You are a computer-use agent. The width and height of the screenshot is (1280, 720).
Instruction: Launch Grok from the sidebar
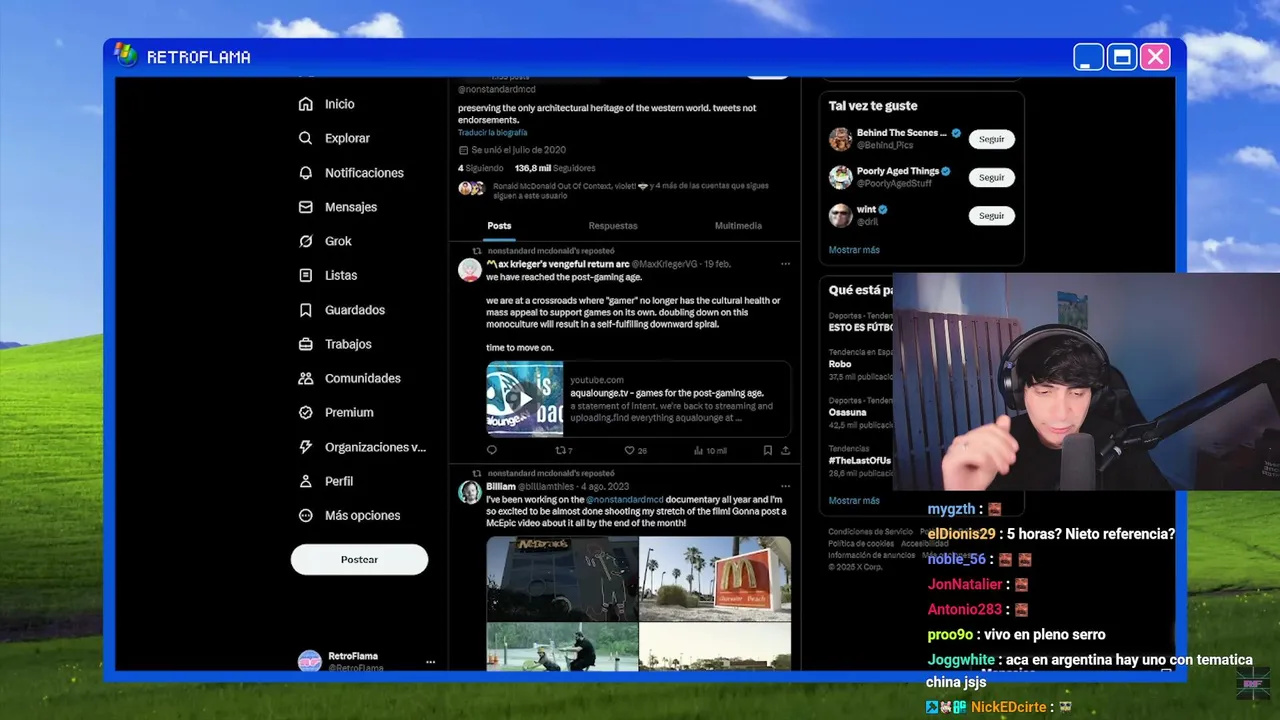pyautogui.click(x=325, y=241)
